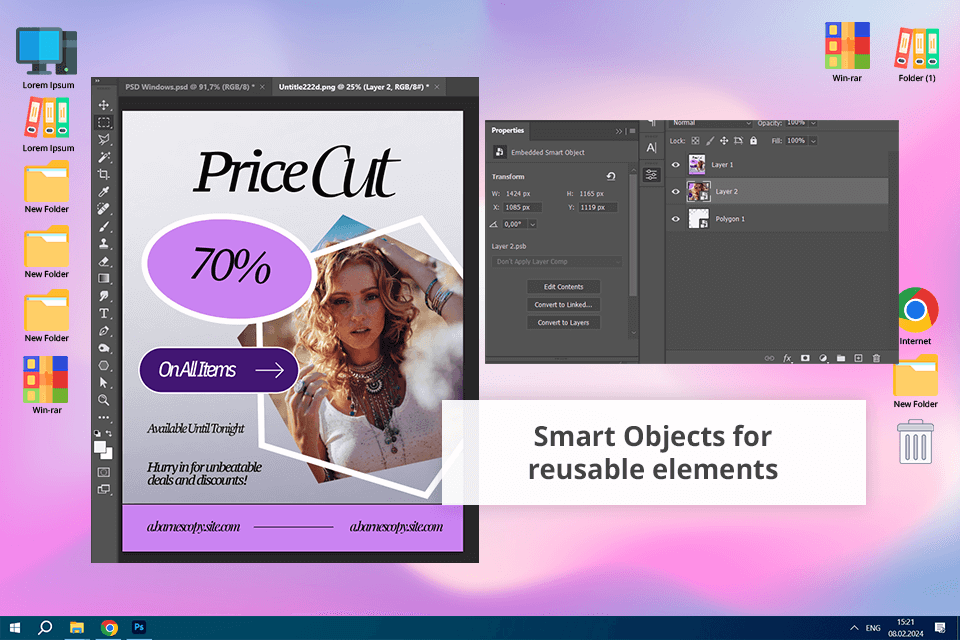The width and height of the screenshot is (960, 640).
Task: Click the foreground color swatch
Action: click(100, 447)
